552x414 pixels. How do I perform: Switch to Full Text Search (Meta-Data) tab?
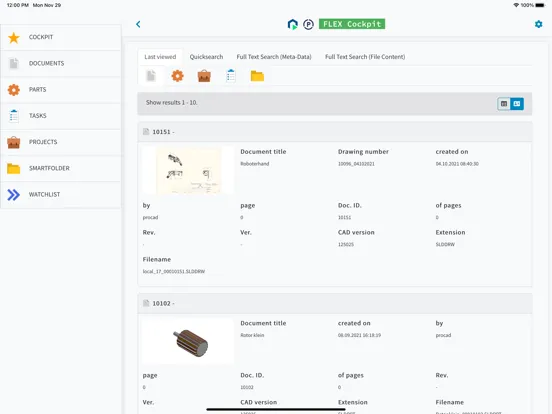[x=274, y=57]
